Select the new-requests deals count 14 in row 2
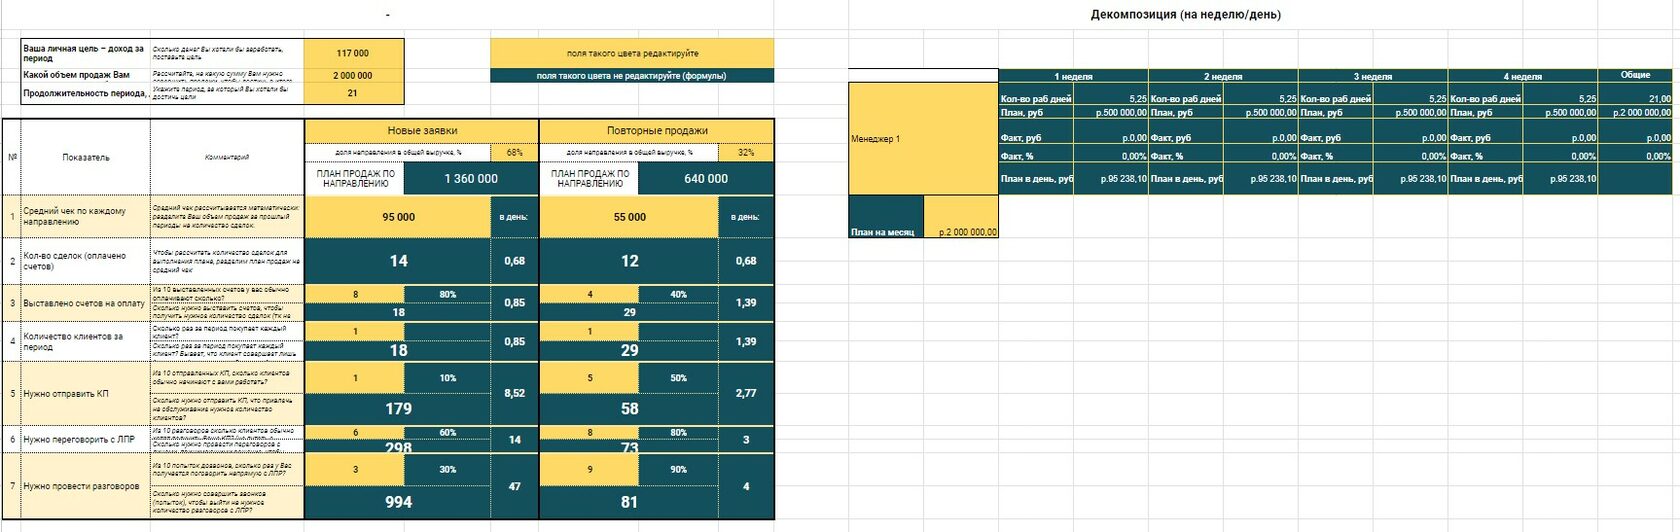 coord(398,261)
